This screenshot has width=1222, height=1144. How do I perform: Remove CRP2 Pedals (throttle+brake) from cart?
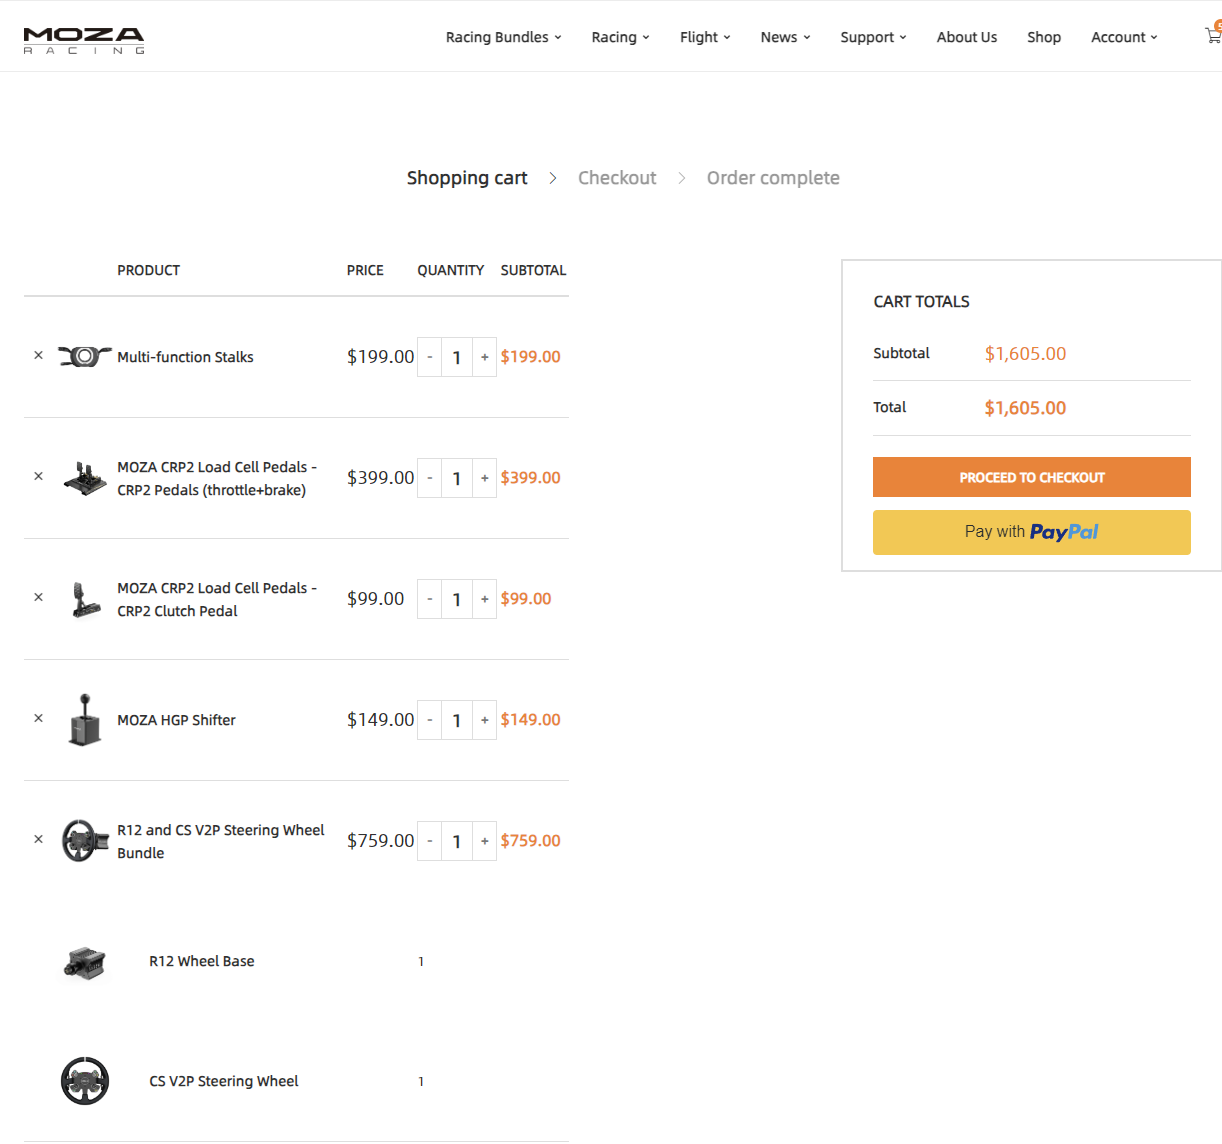point(38,476)
